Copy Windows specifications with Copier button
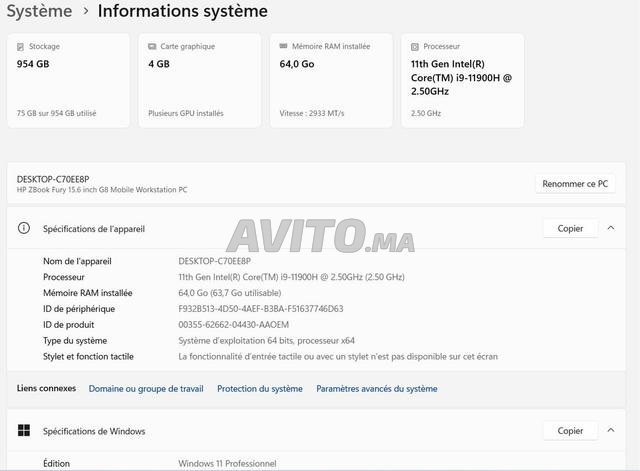Screen dimensions: 640x471 (x=570, y=431)
